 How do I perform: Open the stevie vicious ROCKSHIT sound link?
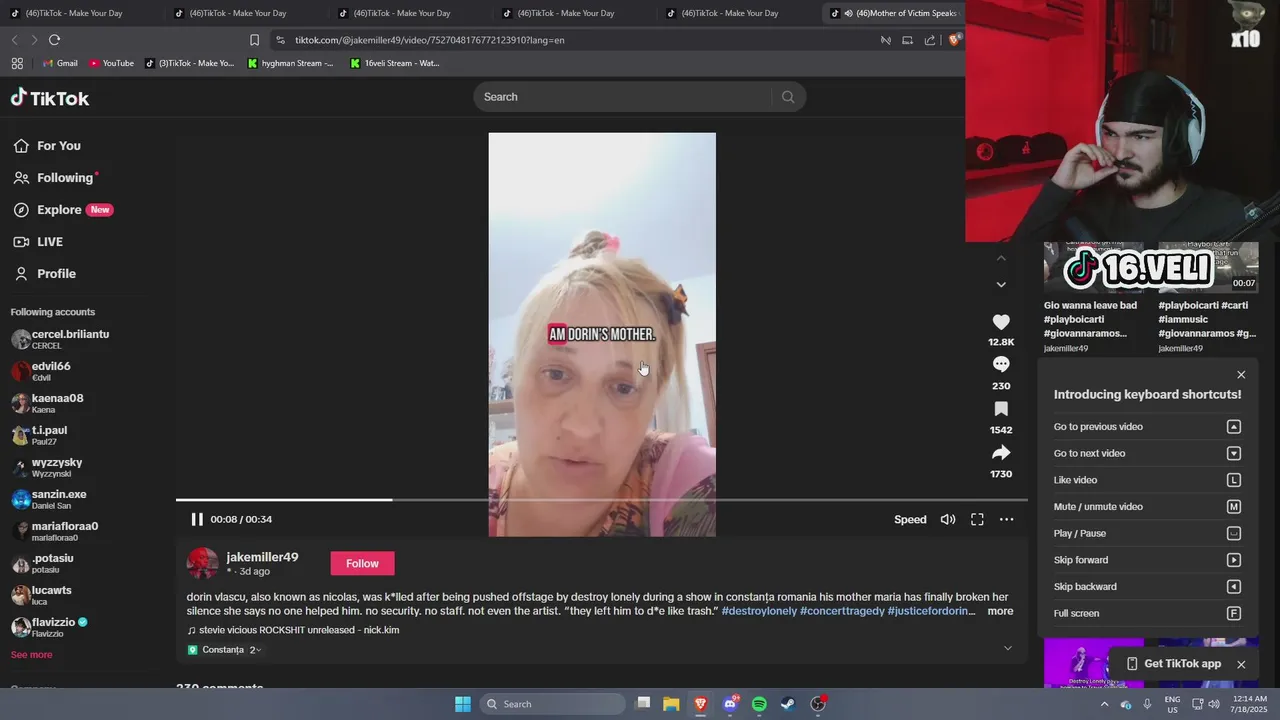click(x=294, y=630)
